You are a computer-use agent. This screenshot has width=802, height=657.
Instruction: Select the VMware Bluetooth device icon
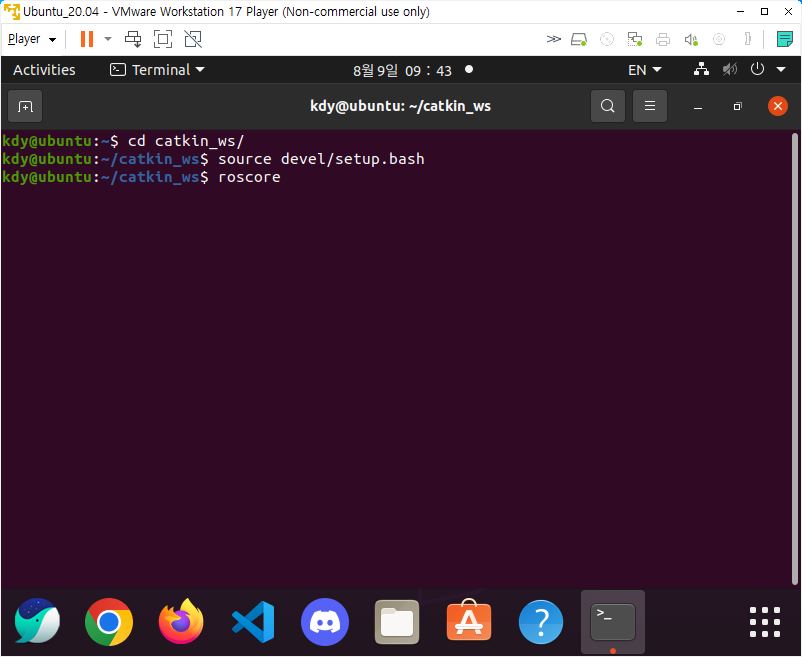(747, 39)
